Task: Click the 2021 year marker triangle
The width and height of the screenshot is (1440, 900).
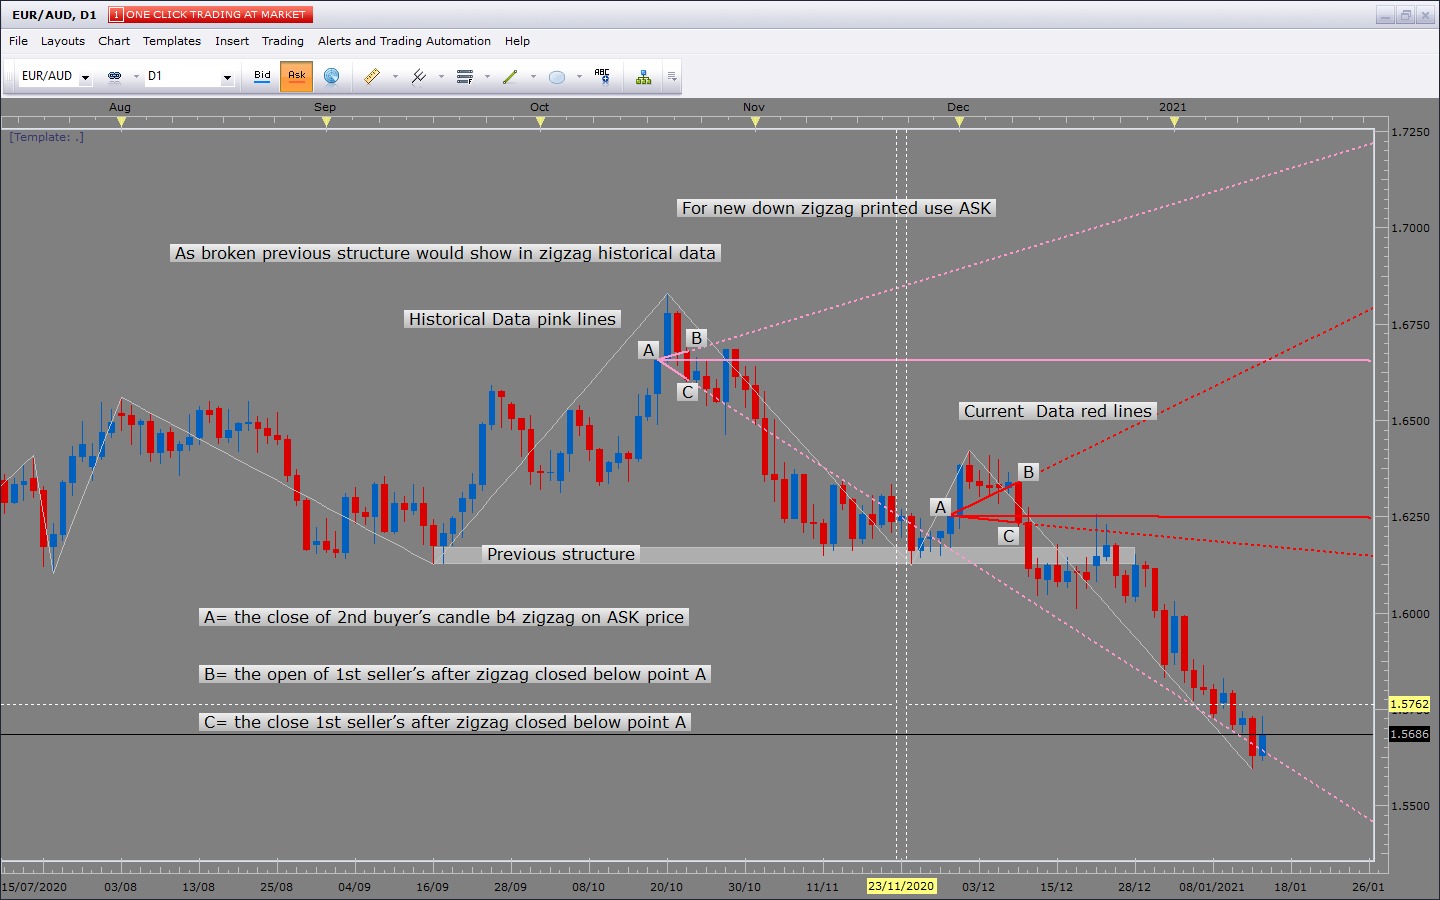Action: pos(1174,122)
